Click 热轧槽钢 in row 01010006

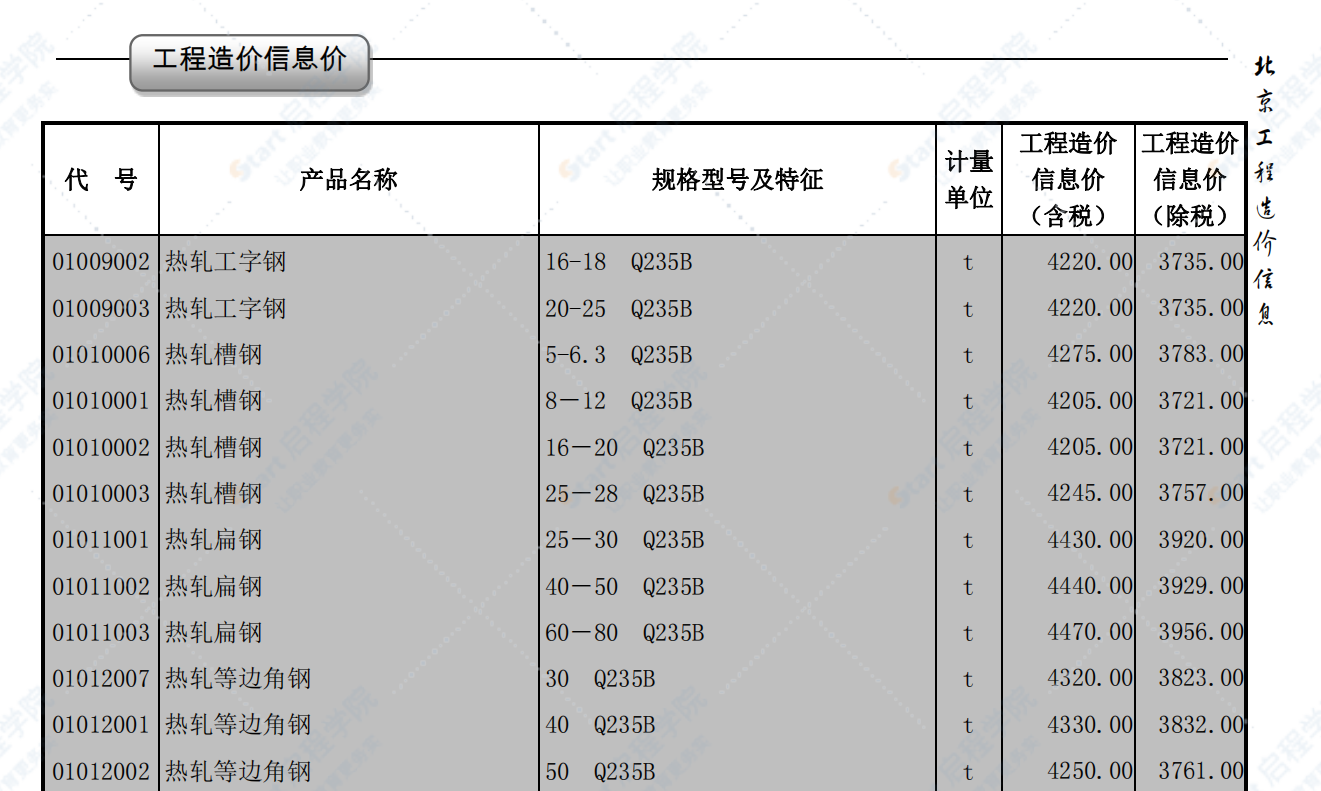click(214, 355)
